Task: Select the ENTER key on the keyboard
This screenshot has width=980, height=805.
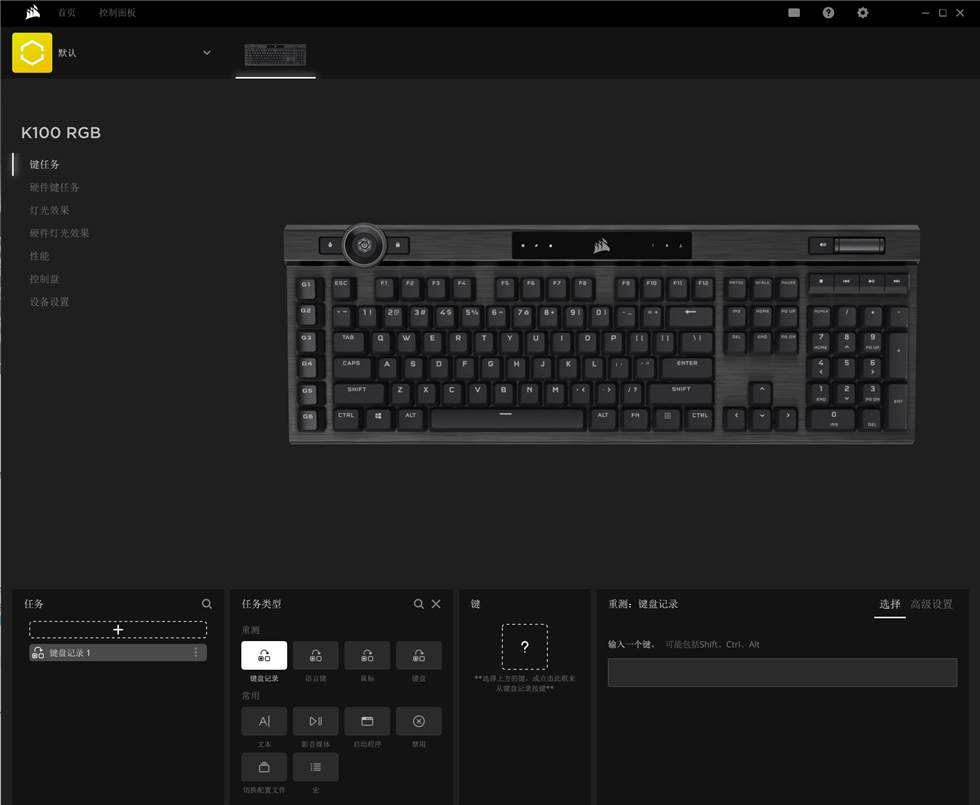Action: 687,366
